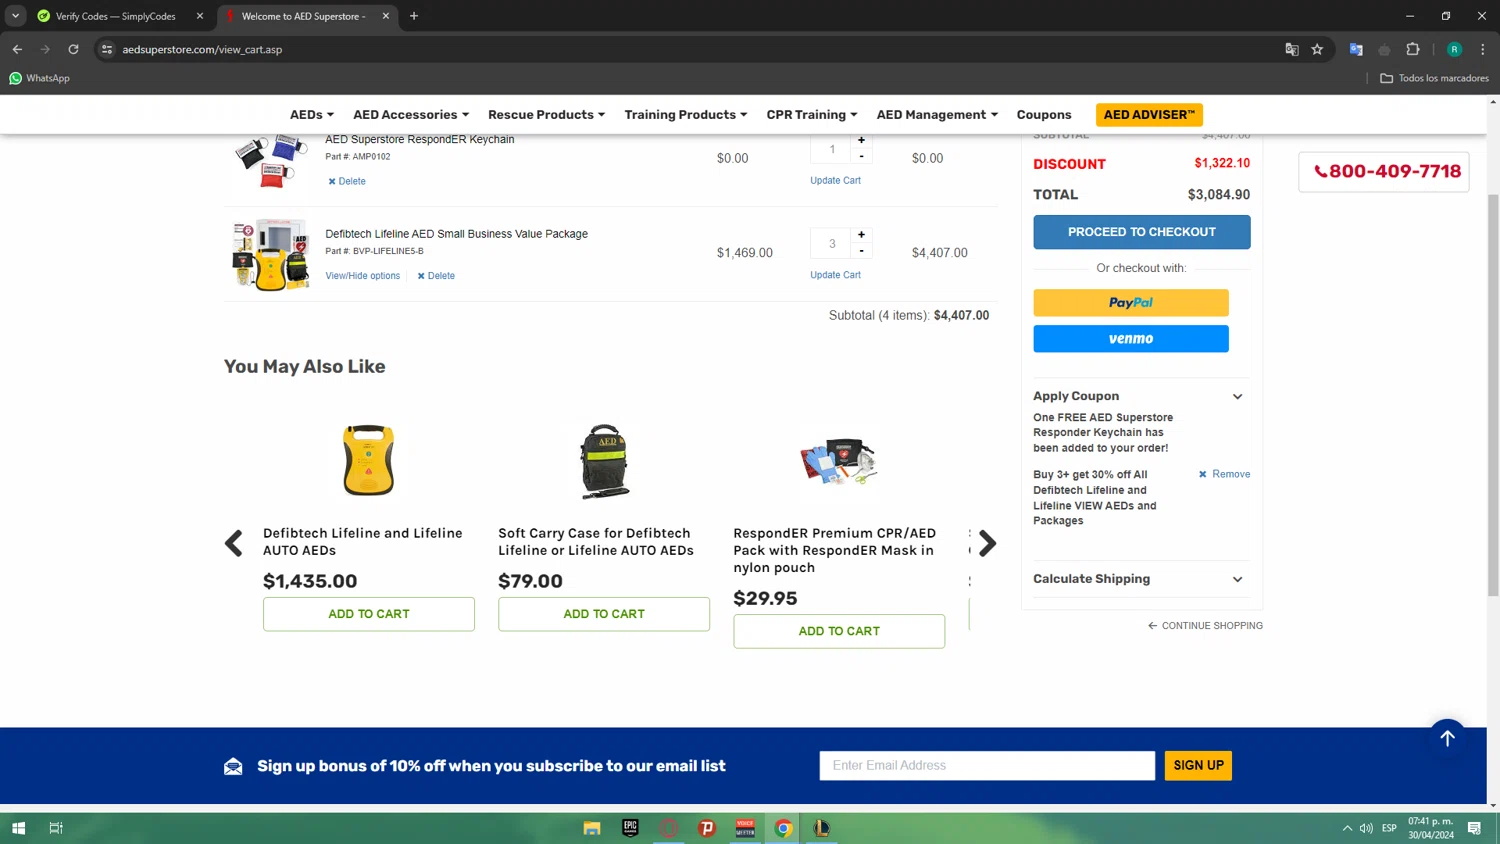Click the Enter Email Address field
Screen dimensions: 1500x844
pos(987,766)
